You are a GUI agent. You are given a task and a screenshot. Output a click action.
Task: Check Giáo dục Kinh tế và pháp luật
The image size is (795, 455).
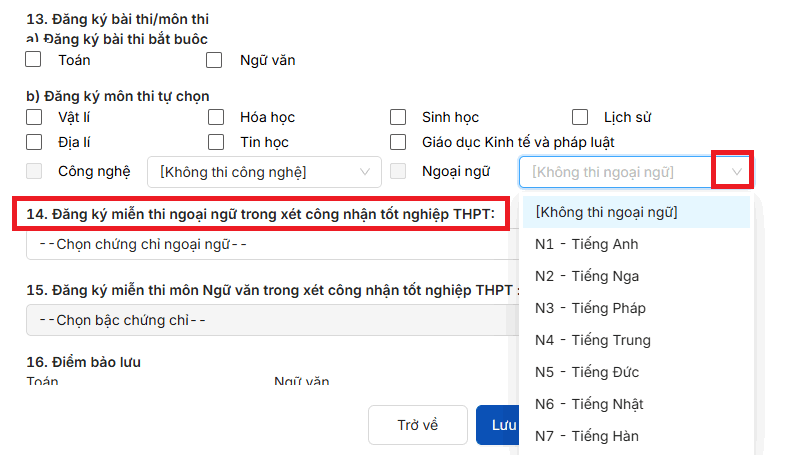398,143
